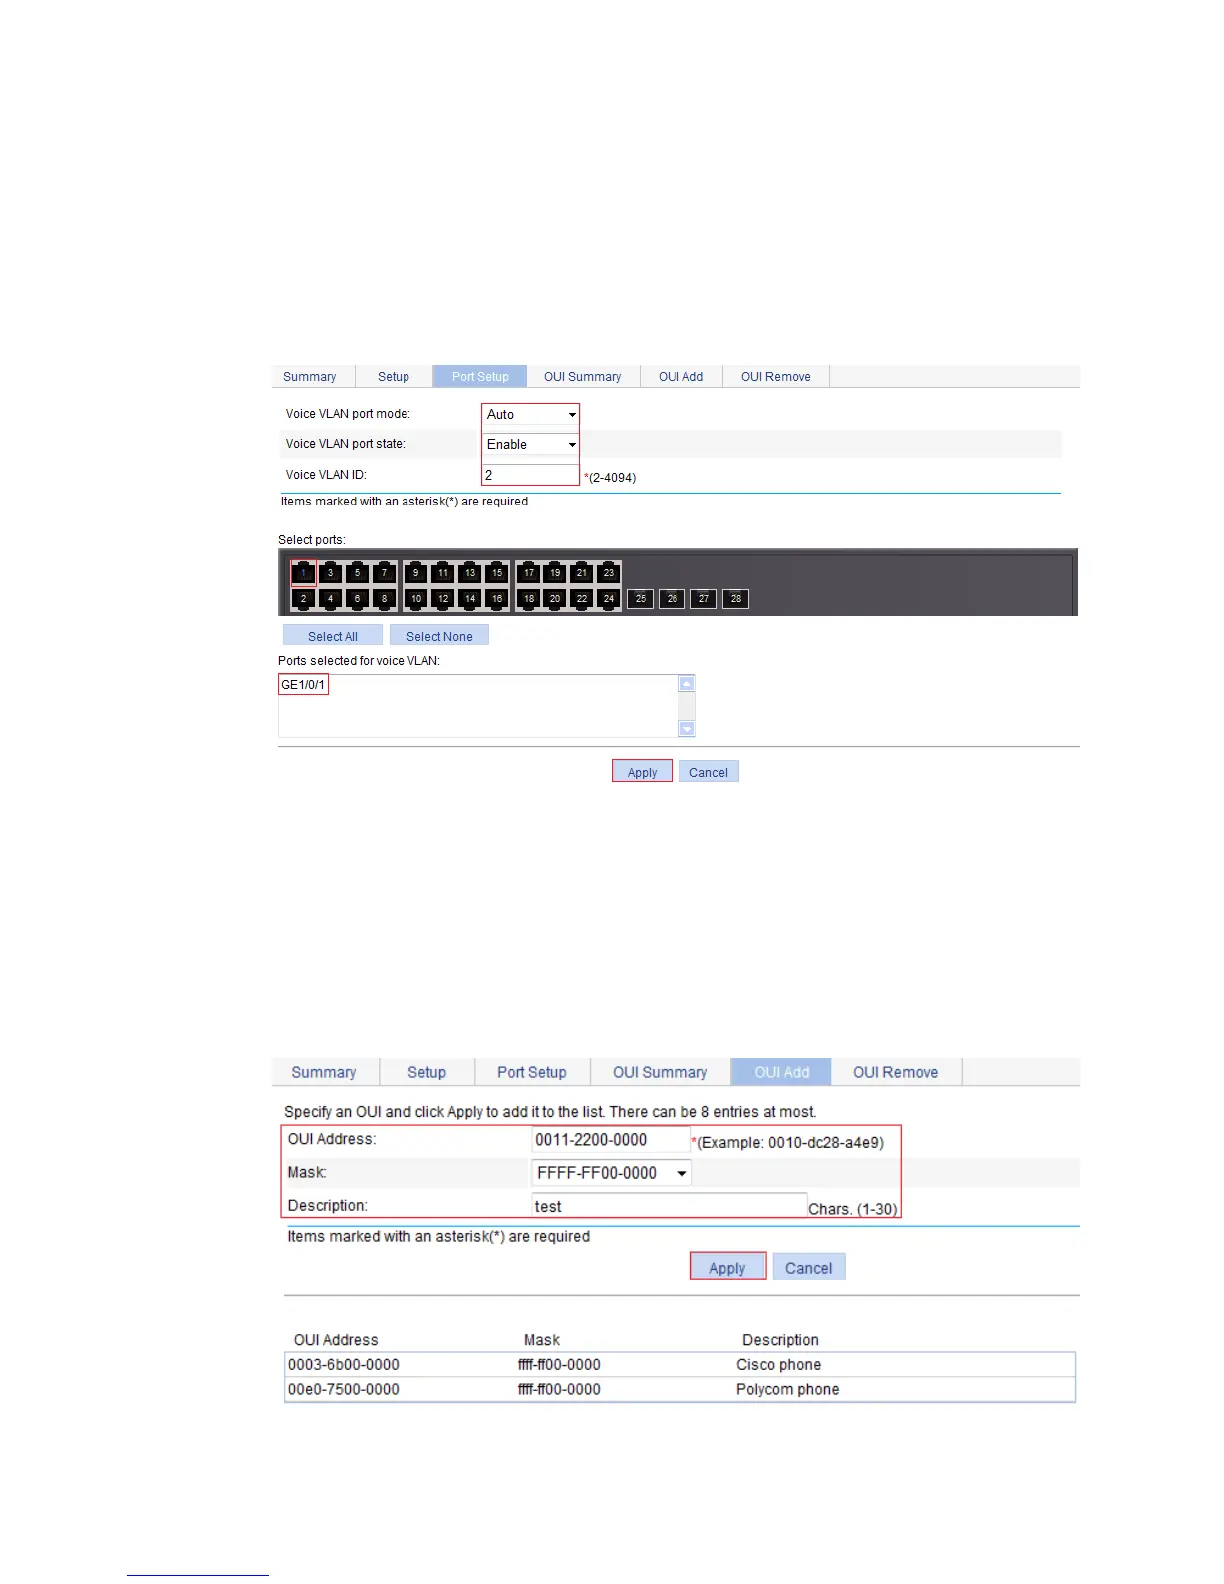Open Summary tab in the OUI Add page
Image resolution: width=1224 pixels, height=1584 pixels.
click(x=324, y=1072)
